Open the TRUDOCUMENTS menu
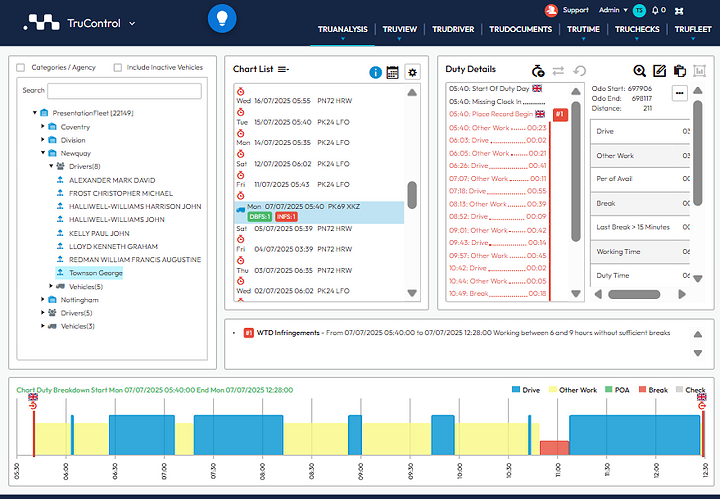Screen dimensions: 720x499 pos(521,29)
